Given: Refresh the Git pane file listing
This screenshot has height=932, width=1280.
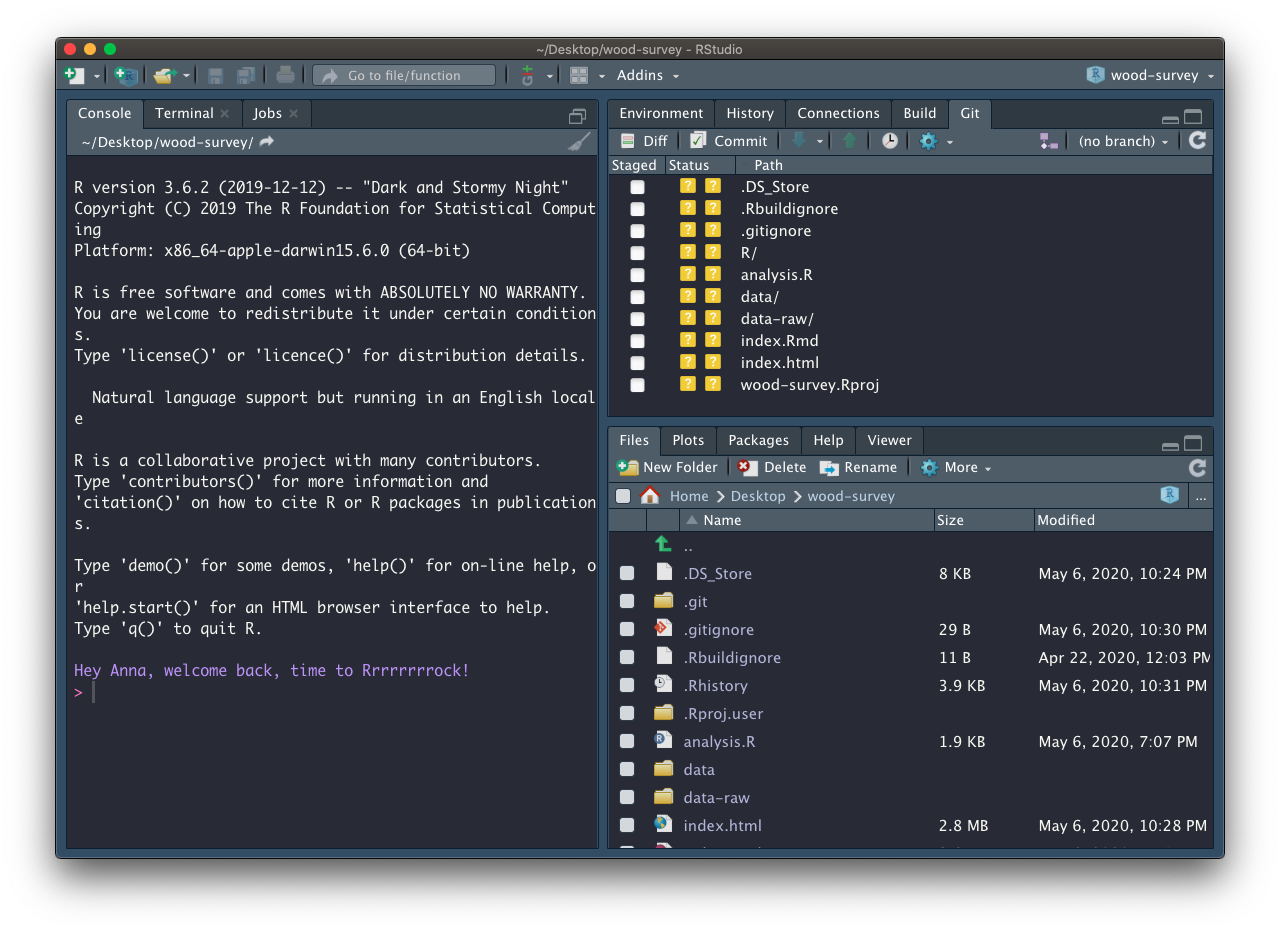Looking at the screenshot, I should click(x=1197, y=141).
